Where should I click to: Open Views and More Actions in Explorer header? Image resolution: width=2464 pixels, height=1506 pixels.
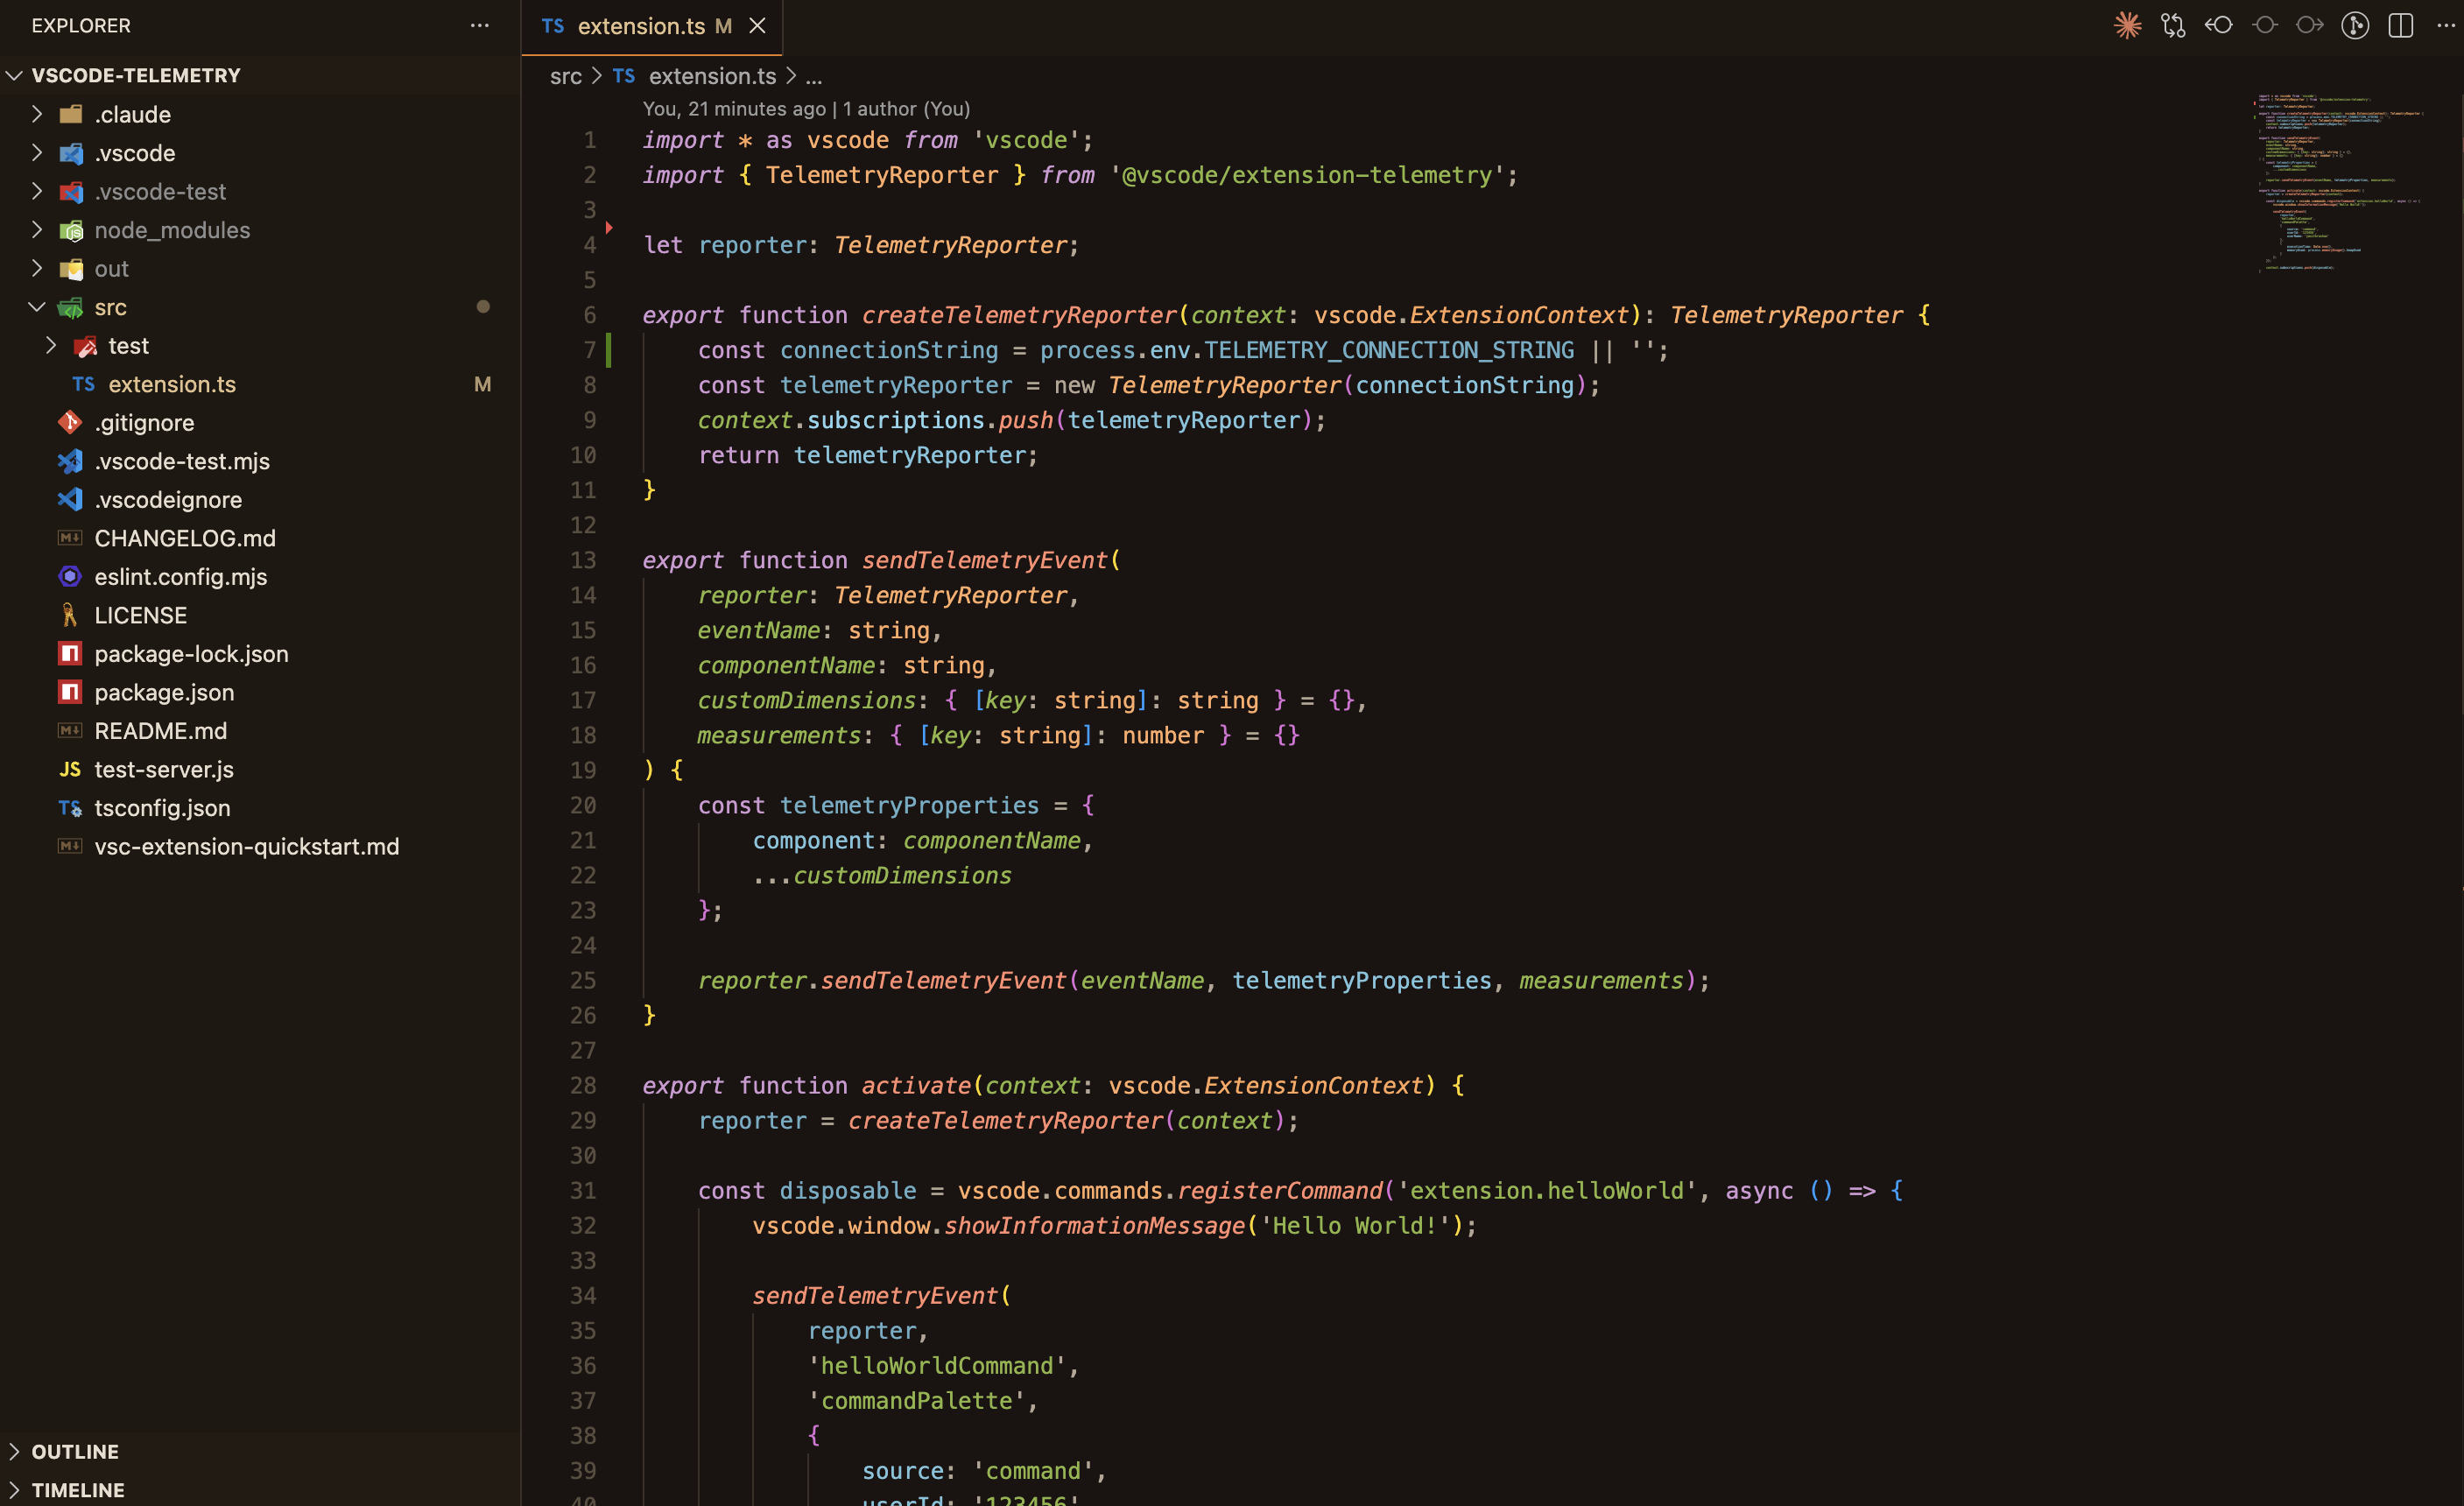pos(479,26)
